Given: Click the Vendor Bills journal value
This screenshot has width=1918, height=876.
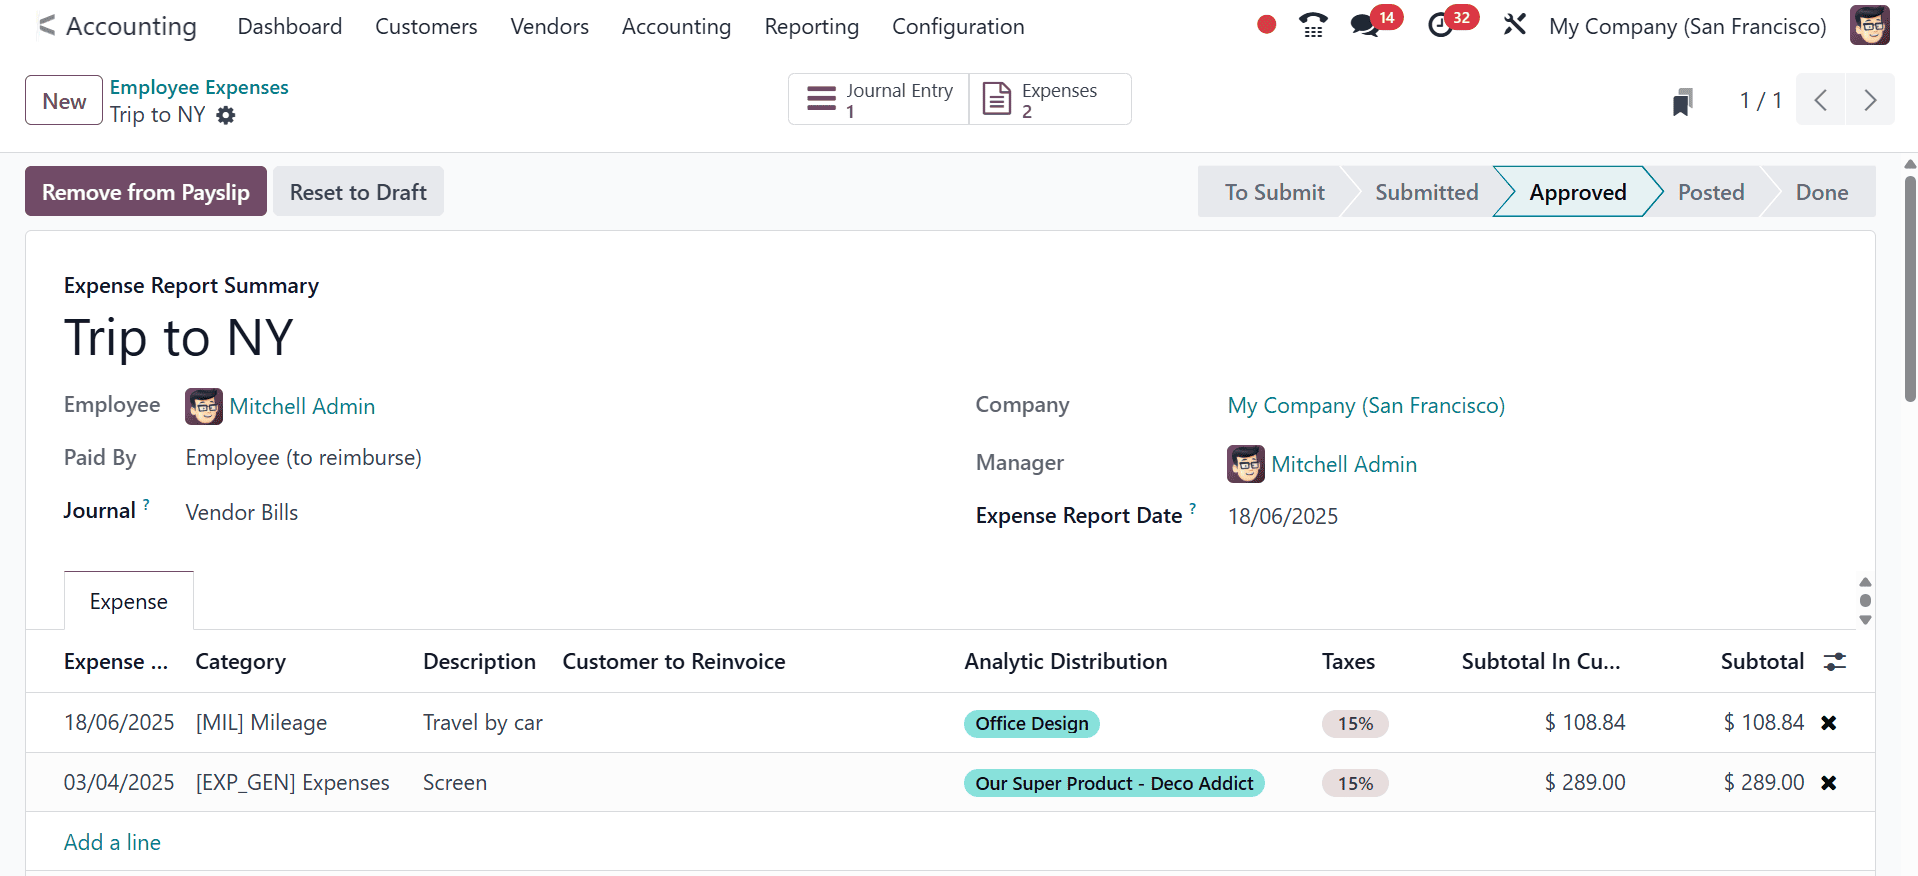Looking at the screenshot, I should pyautogui.click(x=242, y=512).
